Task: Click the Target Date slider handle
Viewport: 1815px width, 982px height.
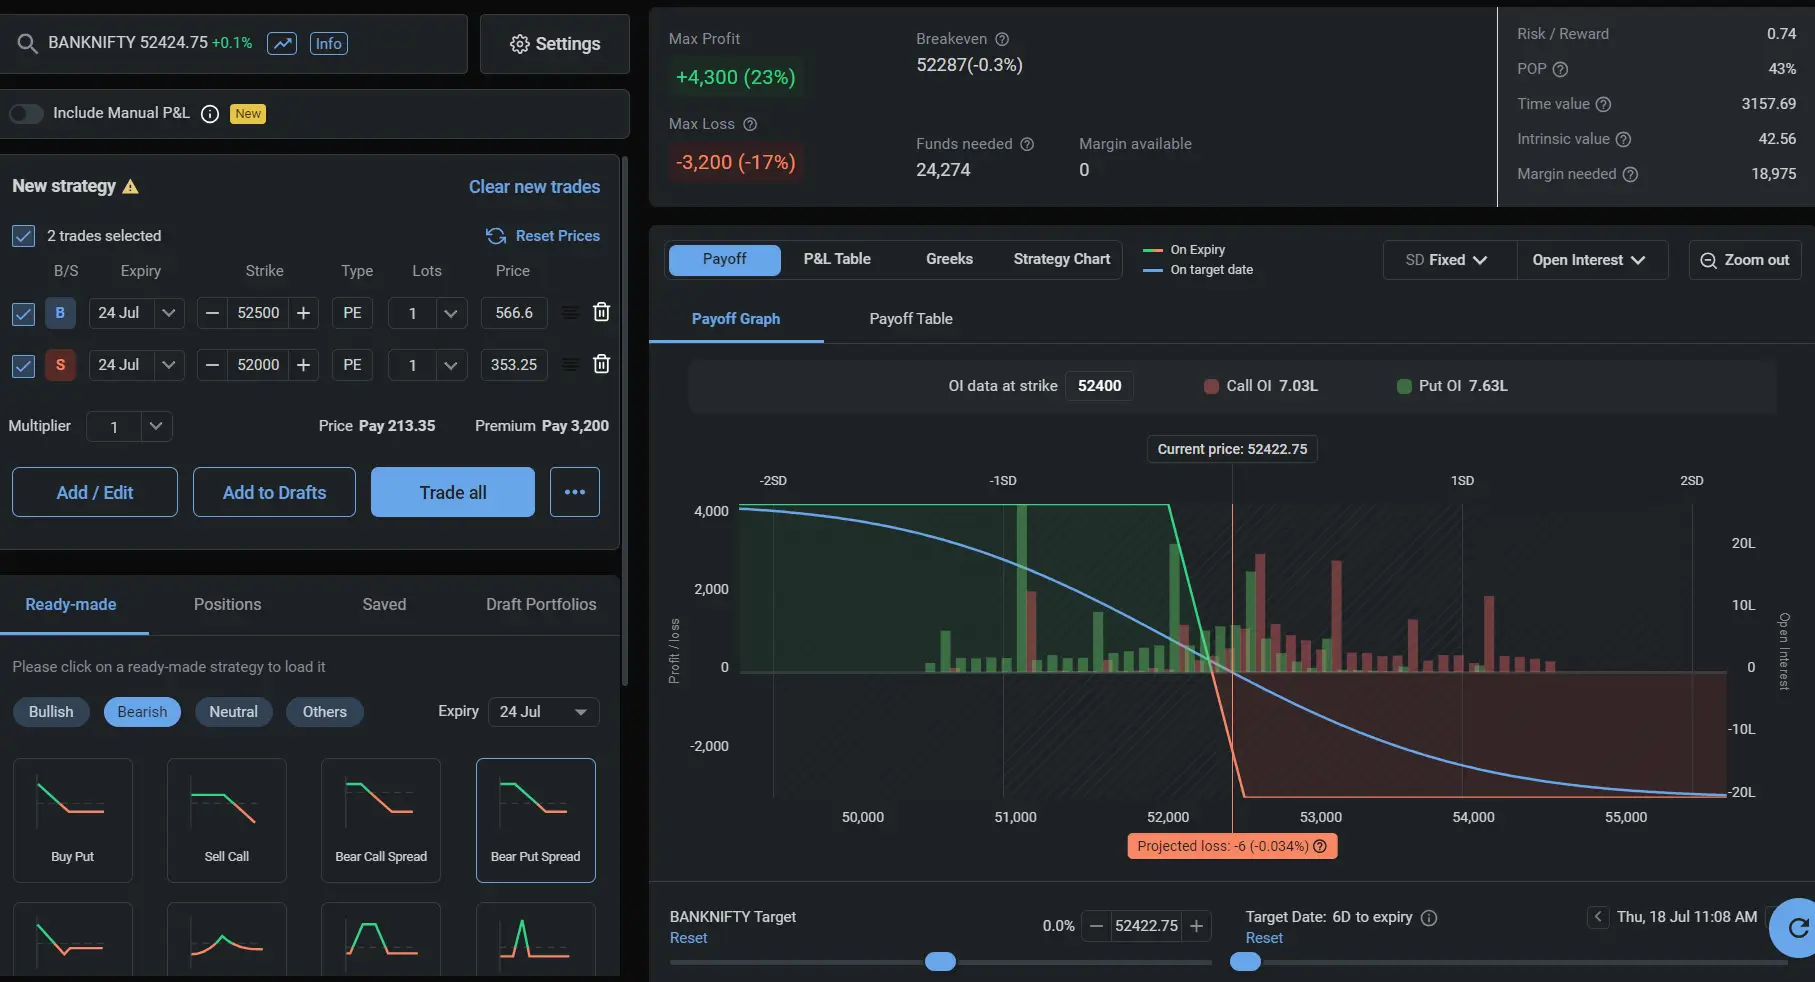Action: click(1245, 962)
